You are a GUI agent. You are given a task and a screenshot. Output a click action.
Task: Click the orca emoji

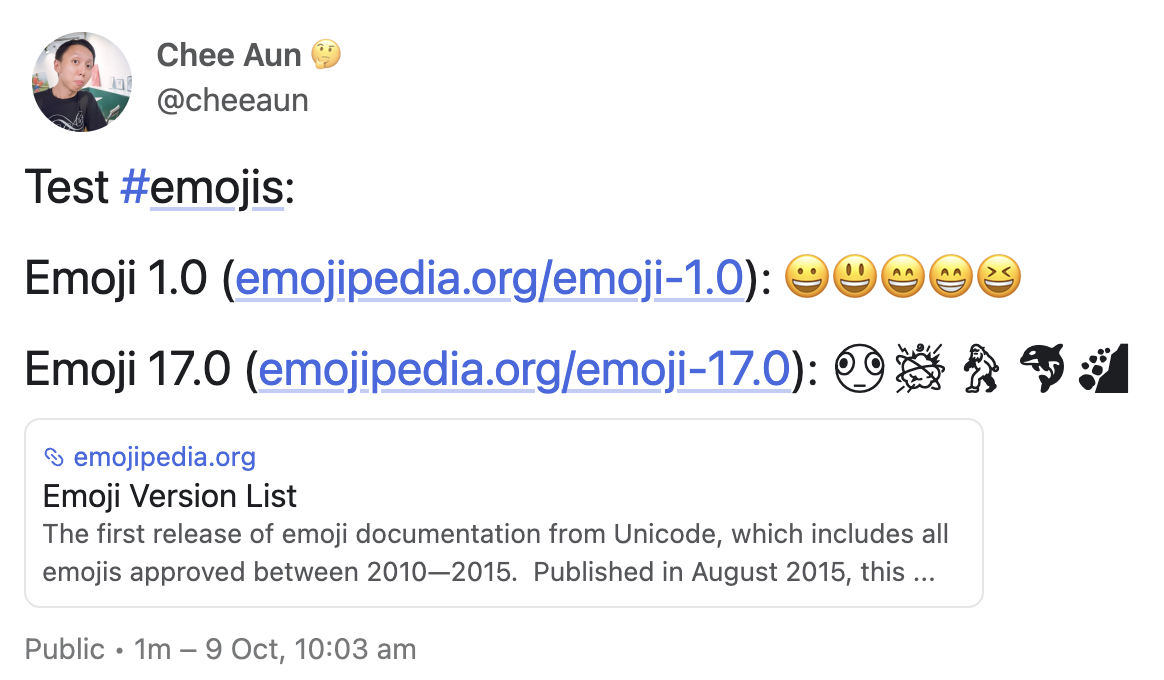(1042, 369)
